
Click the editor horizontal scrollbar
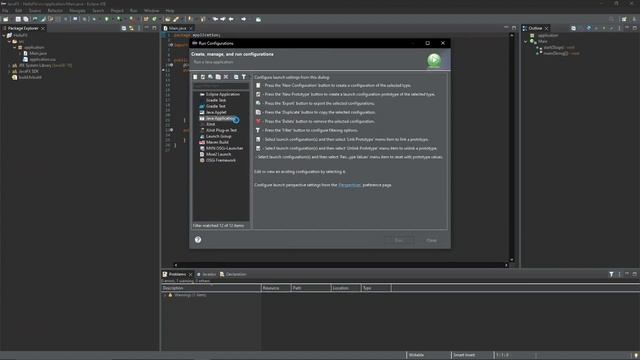tap(341, 265)
